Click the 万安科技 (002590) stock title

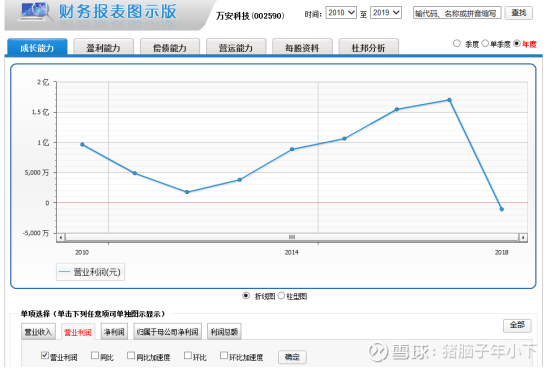(250, 16)
